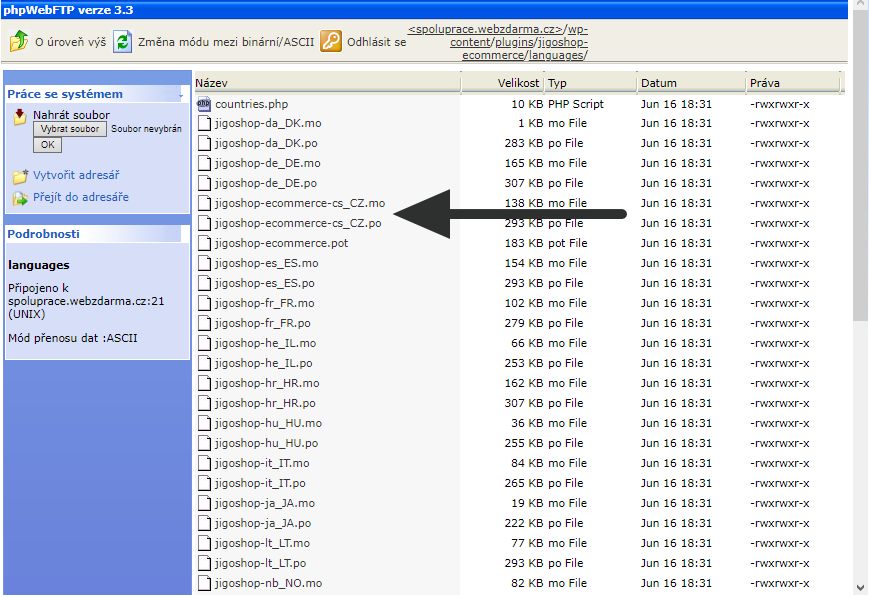Click the file icon of jigoshop-ja_JA.po
This screenshot has height=597, width=869.
[x=205, y=523]
